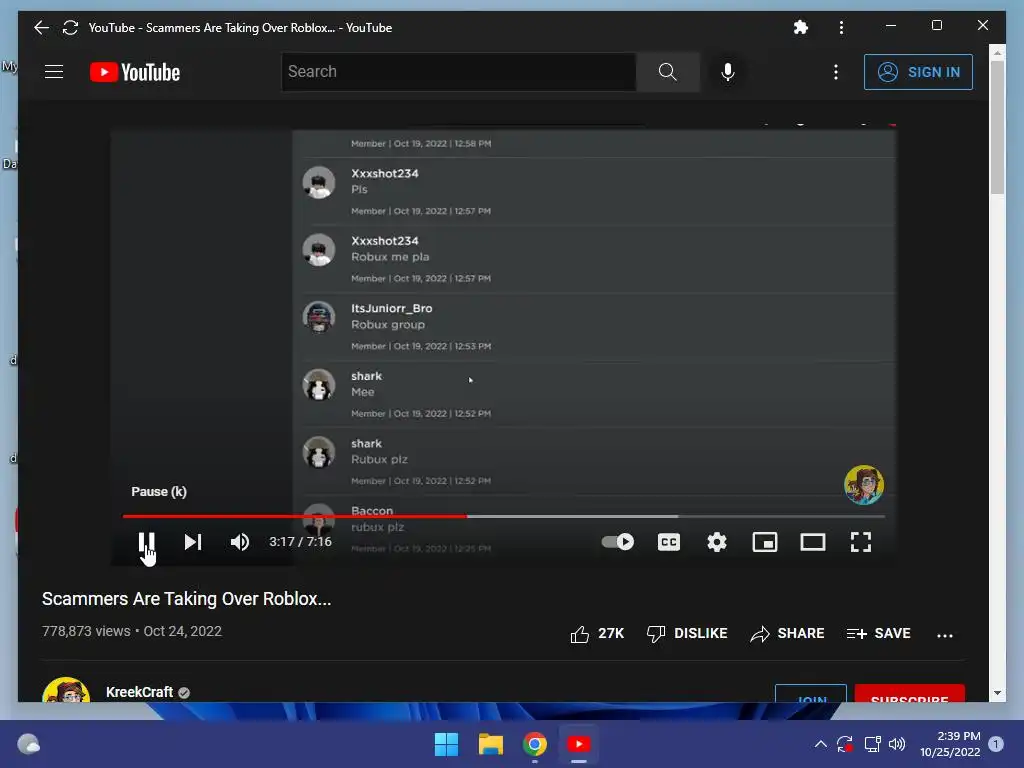The height and width of the screenshot is (768, 1024).
Task: Open the KreekCraft channel avatar
Action: point(66,690)
